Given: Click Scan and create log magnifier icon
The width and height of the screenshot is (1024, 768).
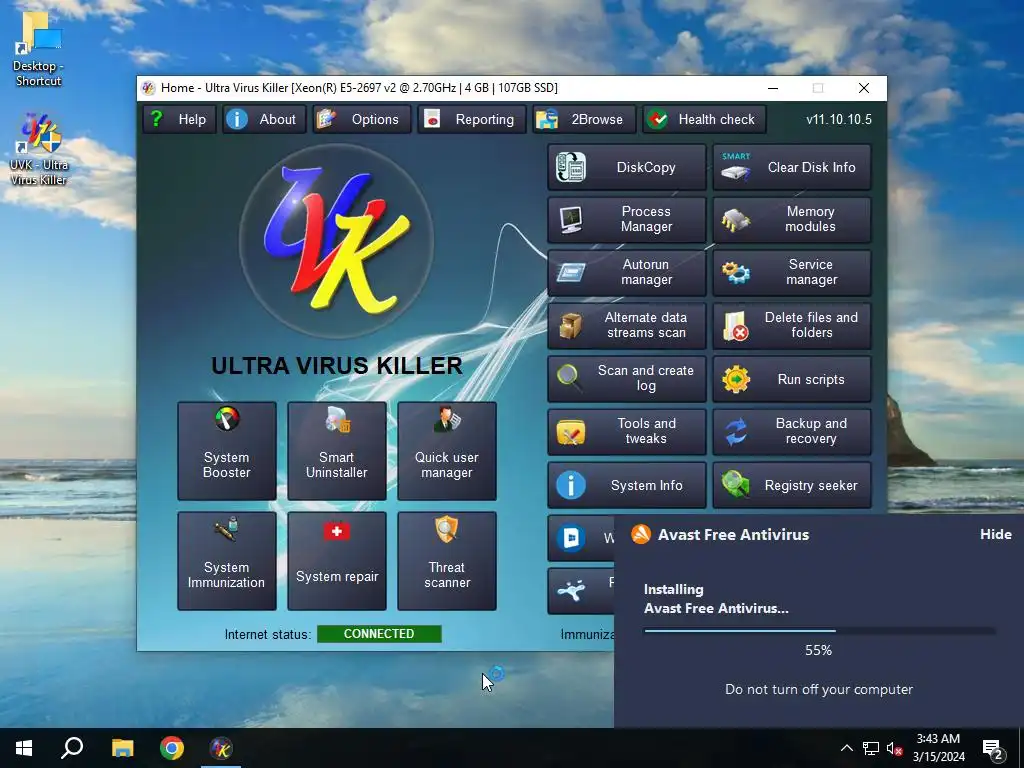Looking at the screenshot, I should click(569, 378).
